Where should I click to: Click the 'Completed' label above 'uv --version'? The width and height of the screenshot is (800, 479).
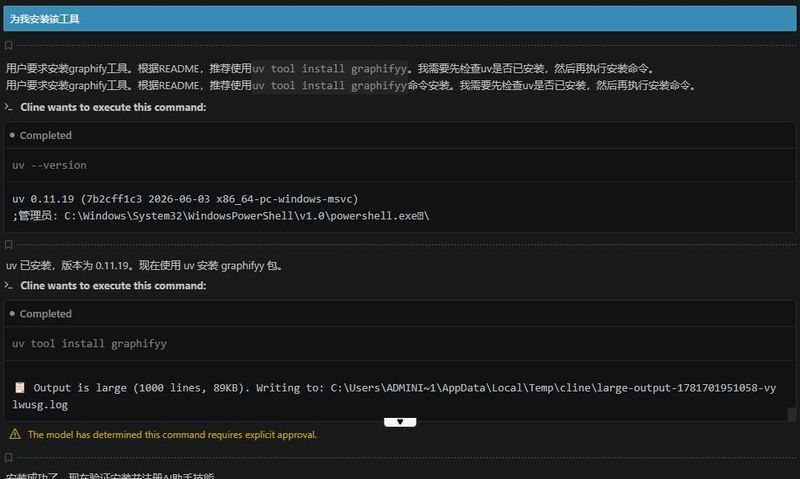click(x=46, y=135)
